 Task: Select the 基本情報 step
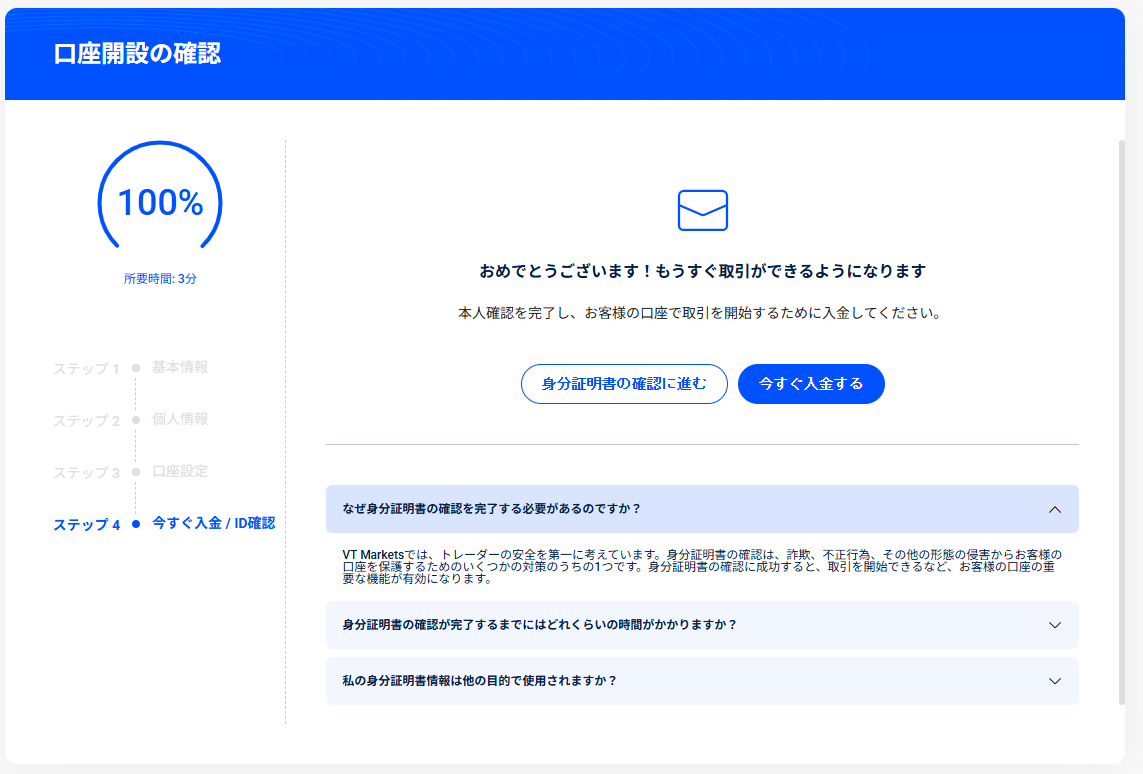click(x=180, y=367)
